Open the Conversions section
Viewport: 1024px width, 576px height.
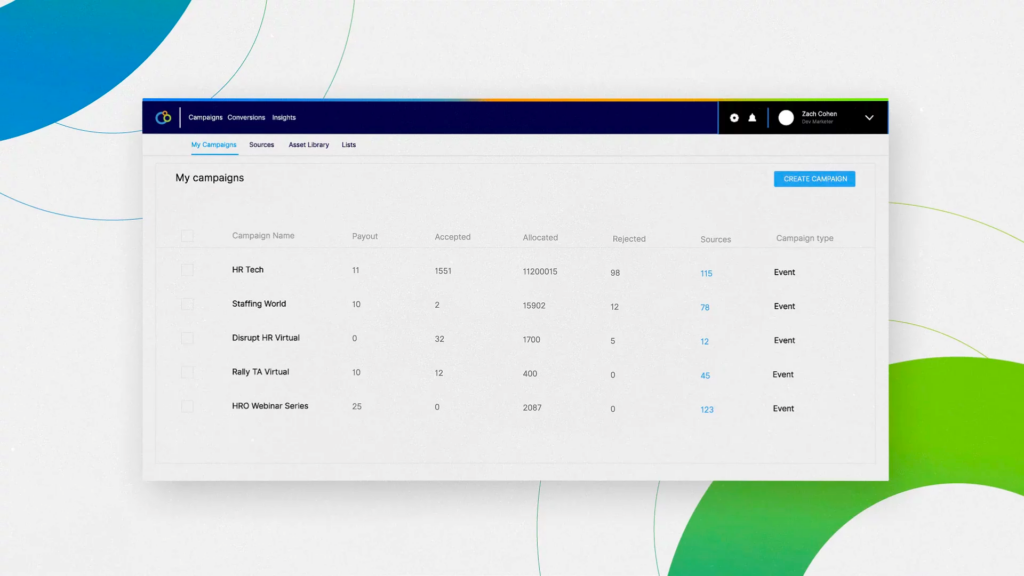click(x=246, y=117)
